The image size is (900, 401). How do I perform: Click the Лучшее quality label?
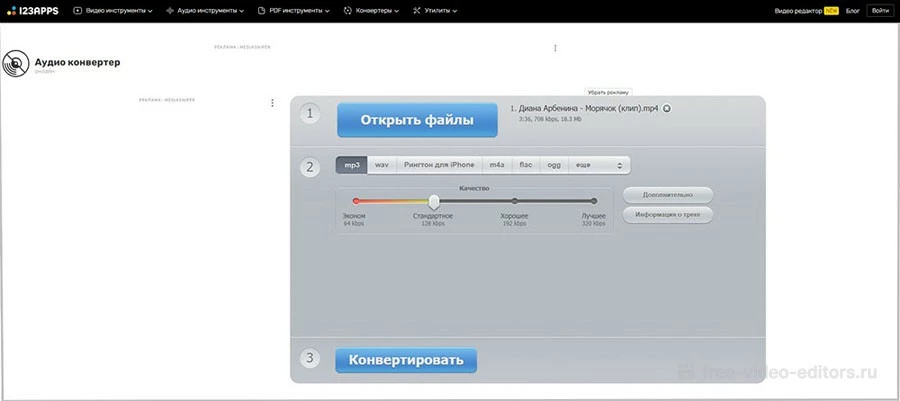tap(594, 216)
